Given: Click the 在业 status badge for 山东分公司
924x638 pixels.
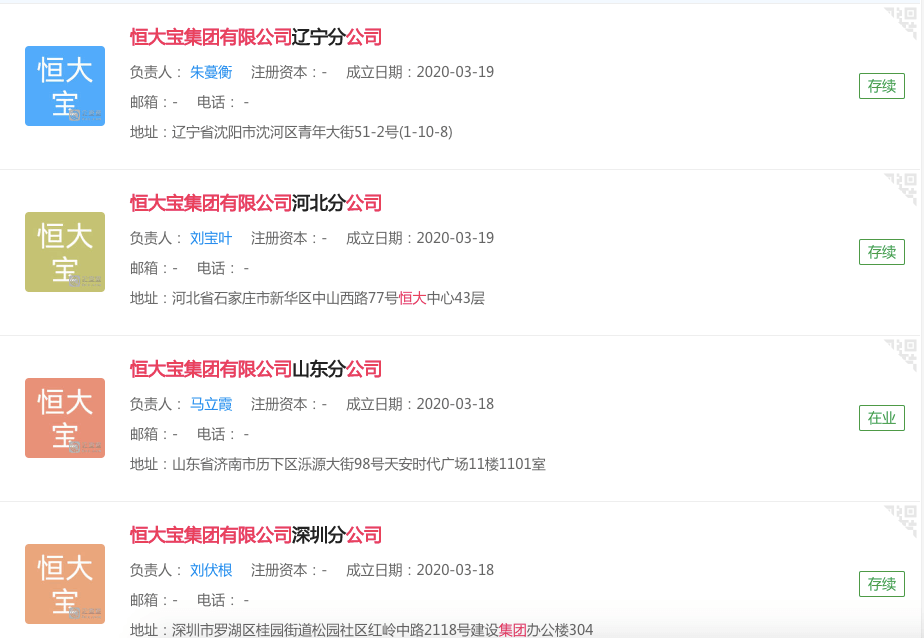Looking at the screenshot, I should pos(881,418).
